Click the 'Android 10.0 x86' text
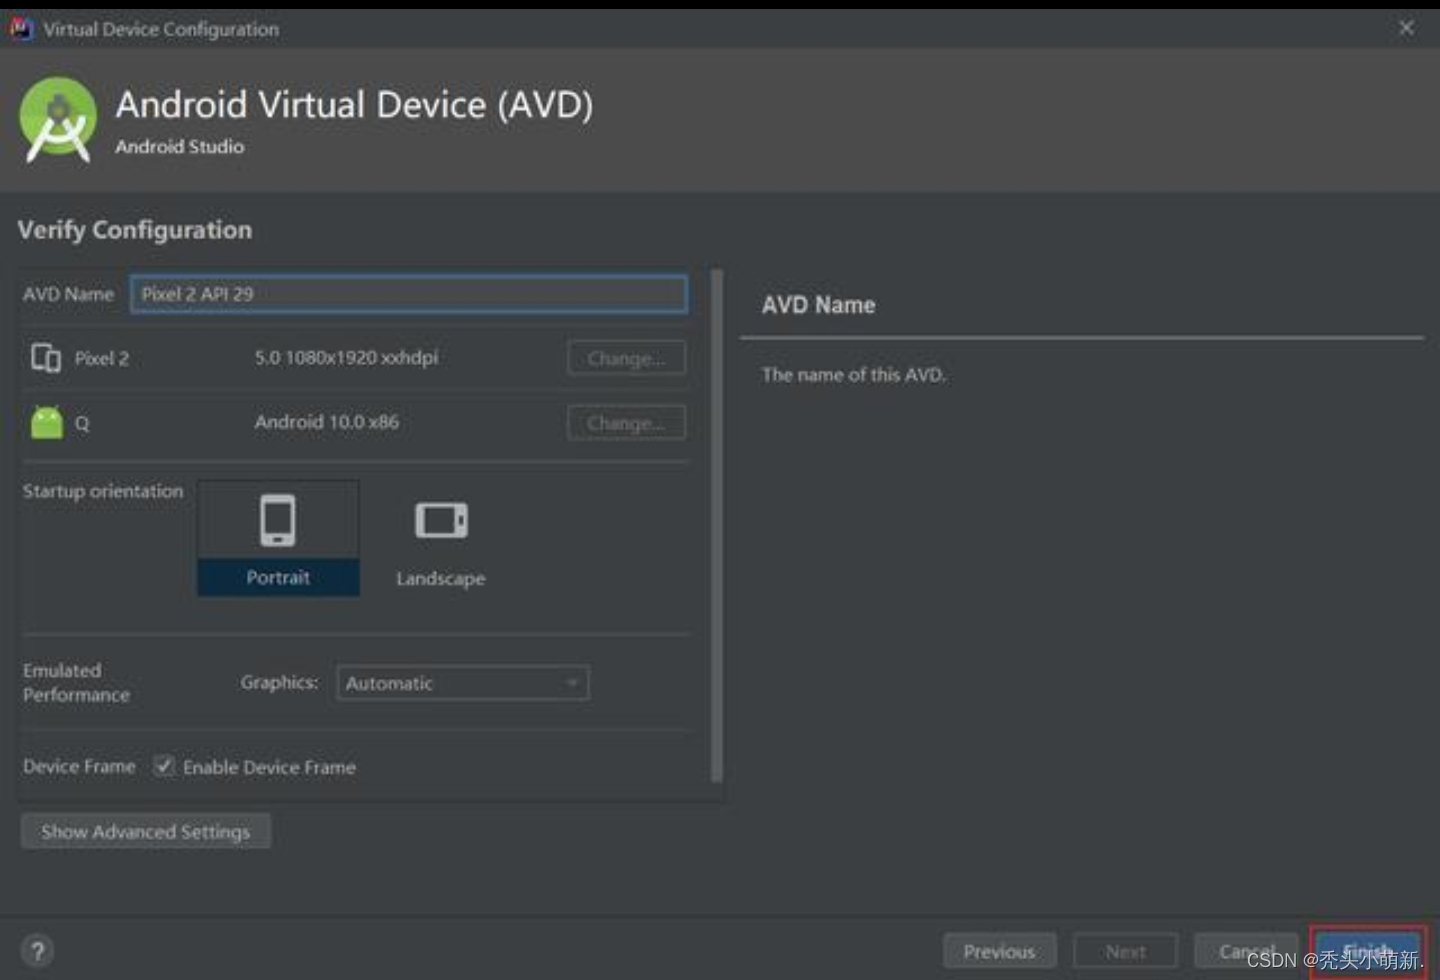 (x=326, y=422)
